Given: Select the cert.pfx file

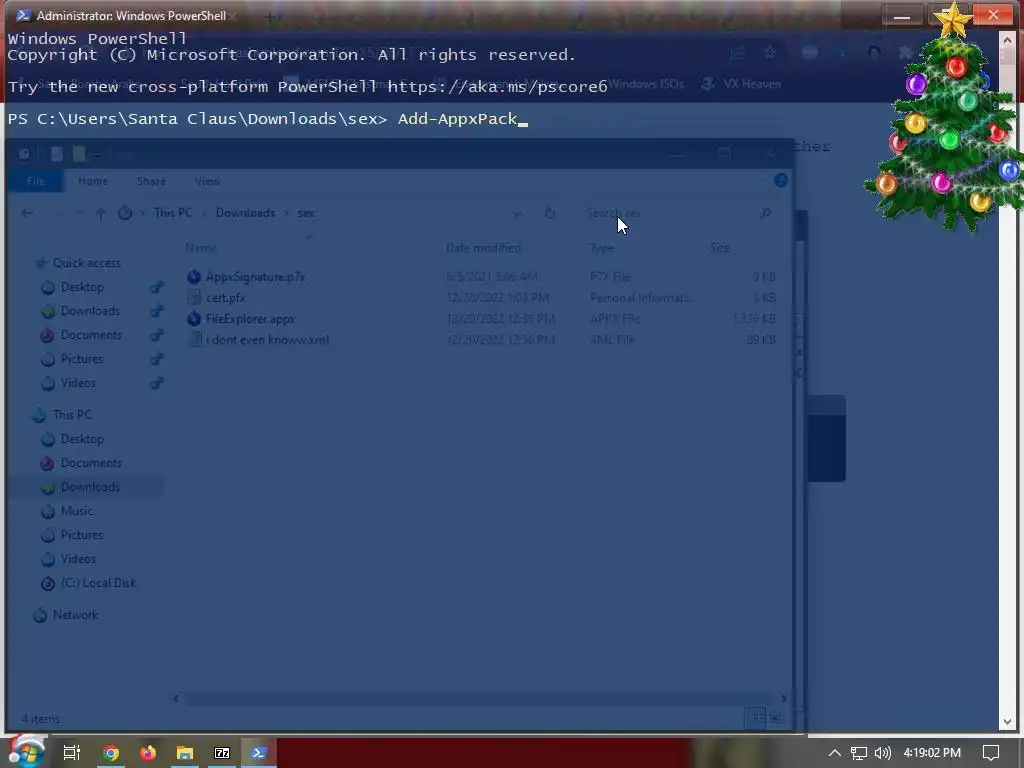Looking at the screenshot, I should pos(226,298).
